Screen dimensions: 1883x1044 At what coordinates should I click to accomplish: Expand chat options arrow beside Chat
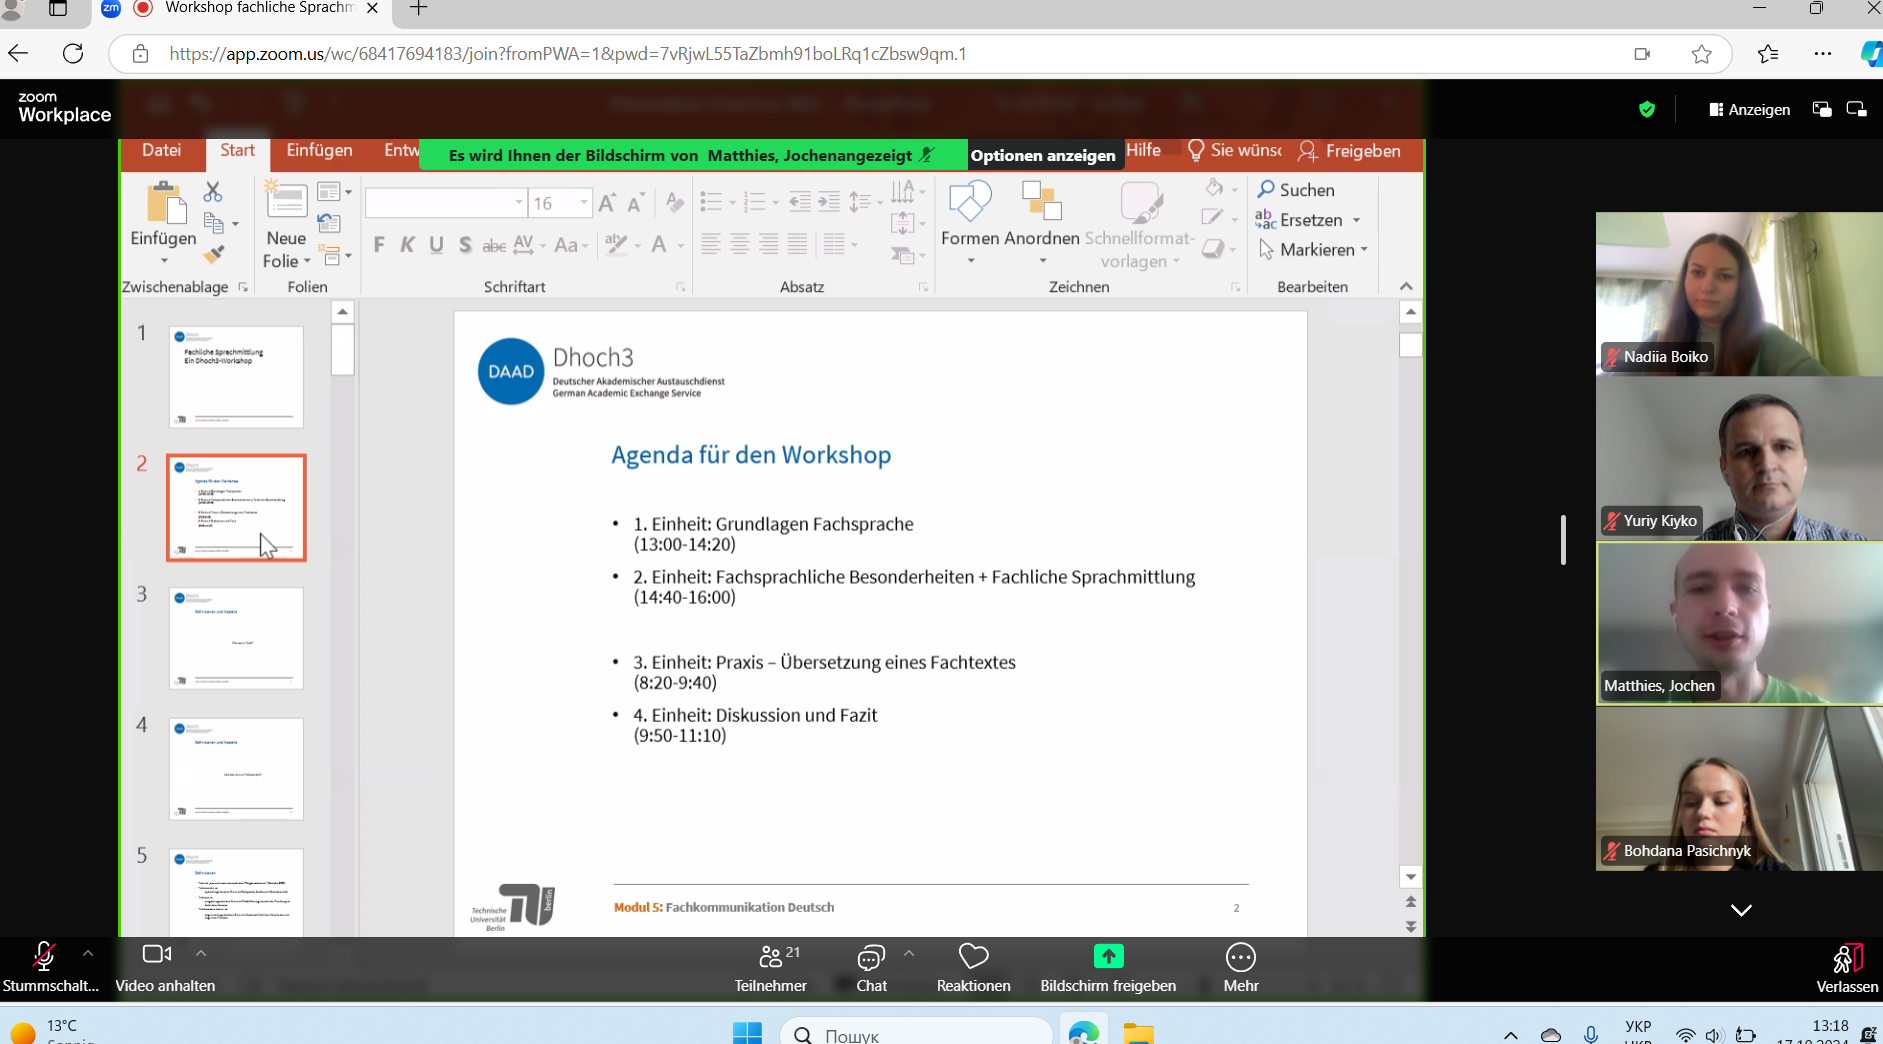pyautogui.click(x=909, y=953)
